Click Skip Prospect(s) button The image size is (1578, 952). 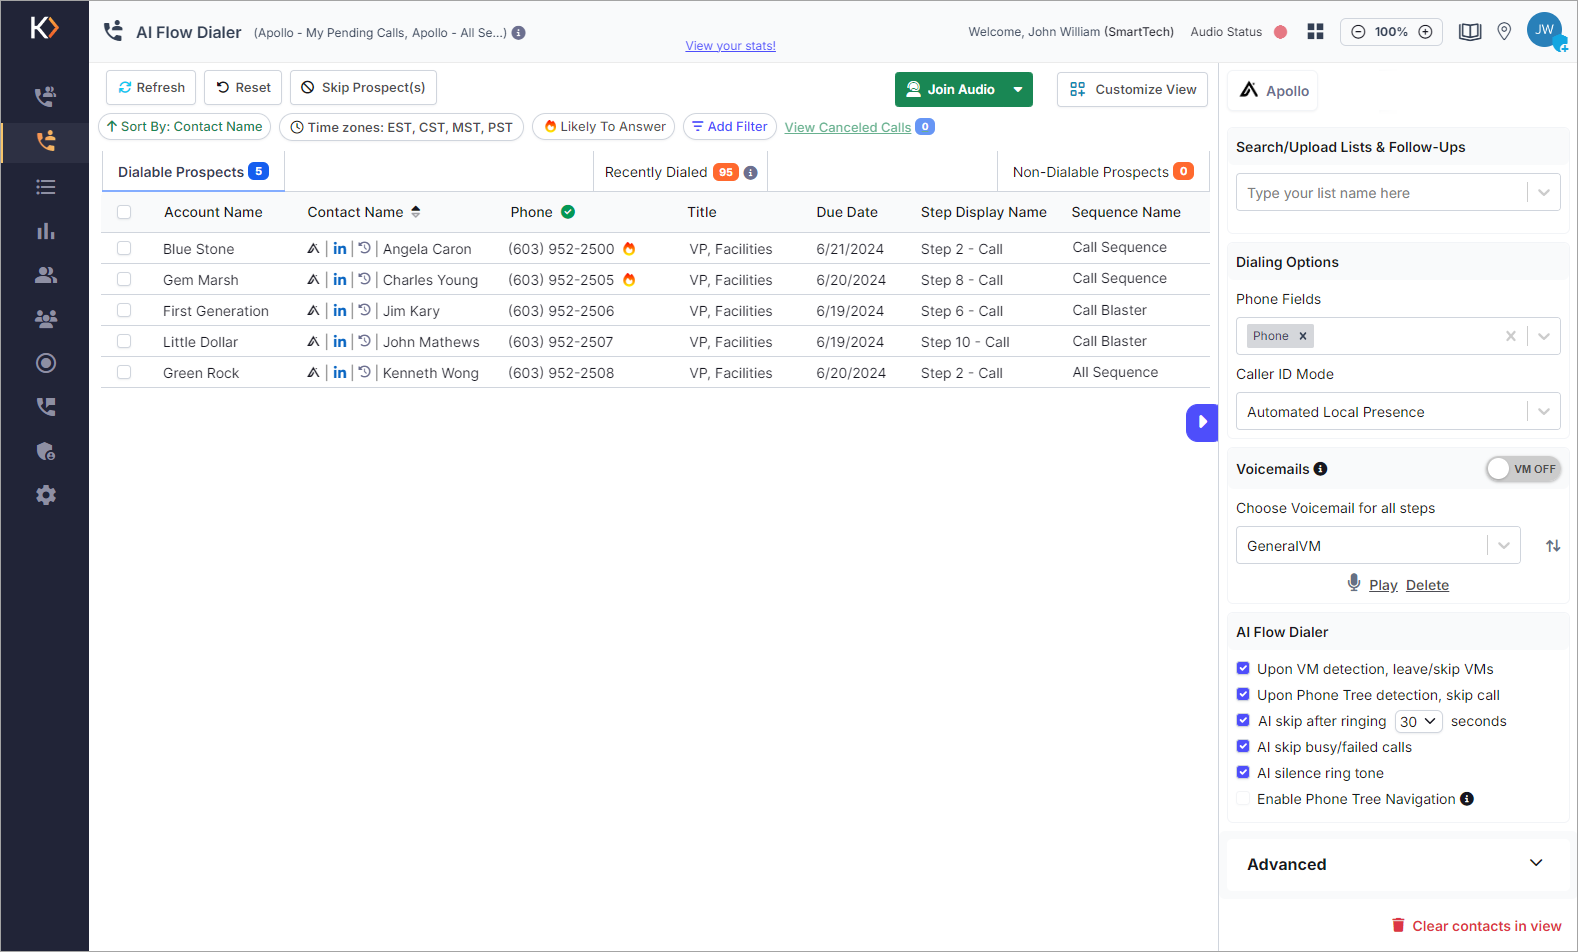tap(363, 88)
